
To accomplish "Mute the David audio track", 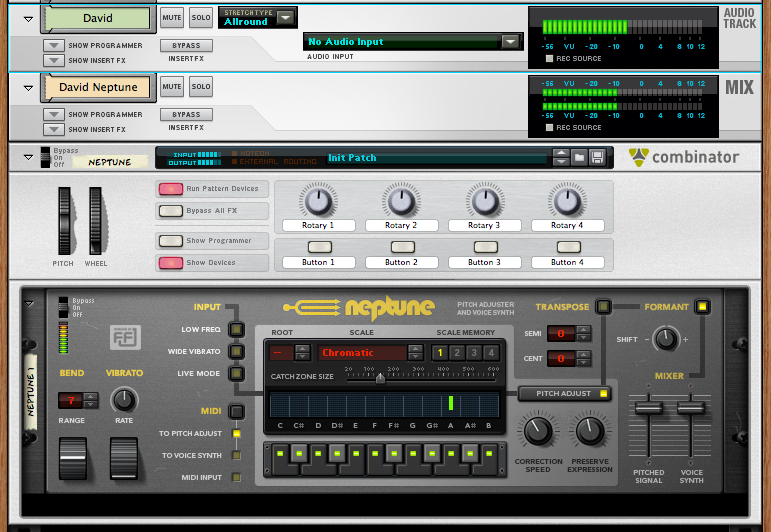I will pyautogui.click(x=172, y=18).
